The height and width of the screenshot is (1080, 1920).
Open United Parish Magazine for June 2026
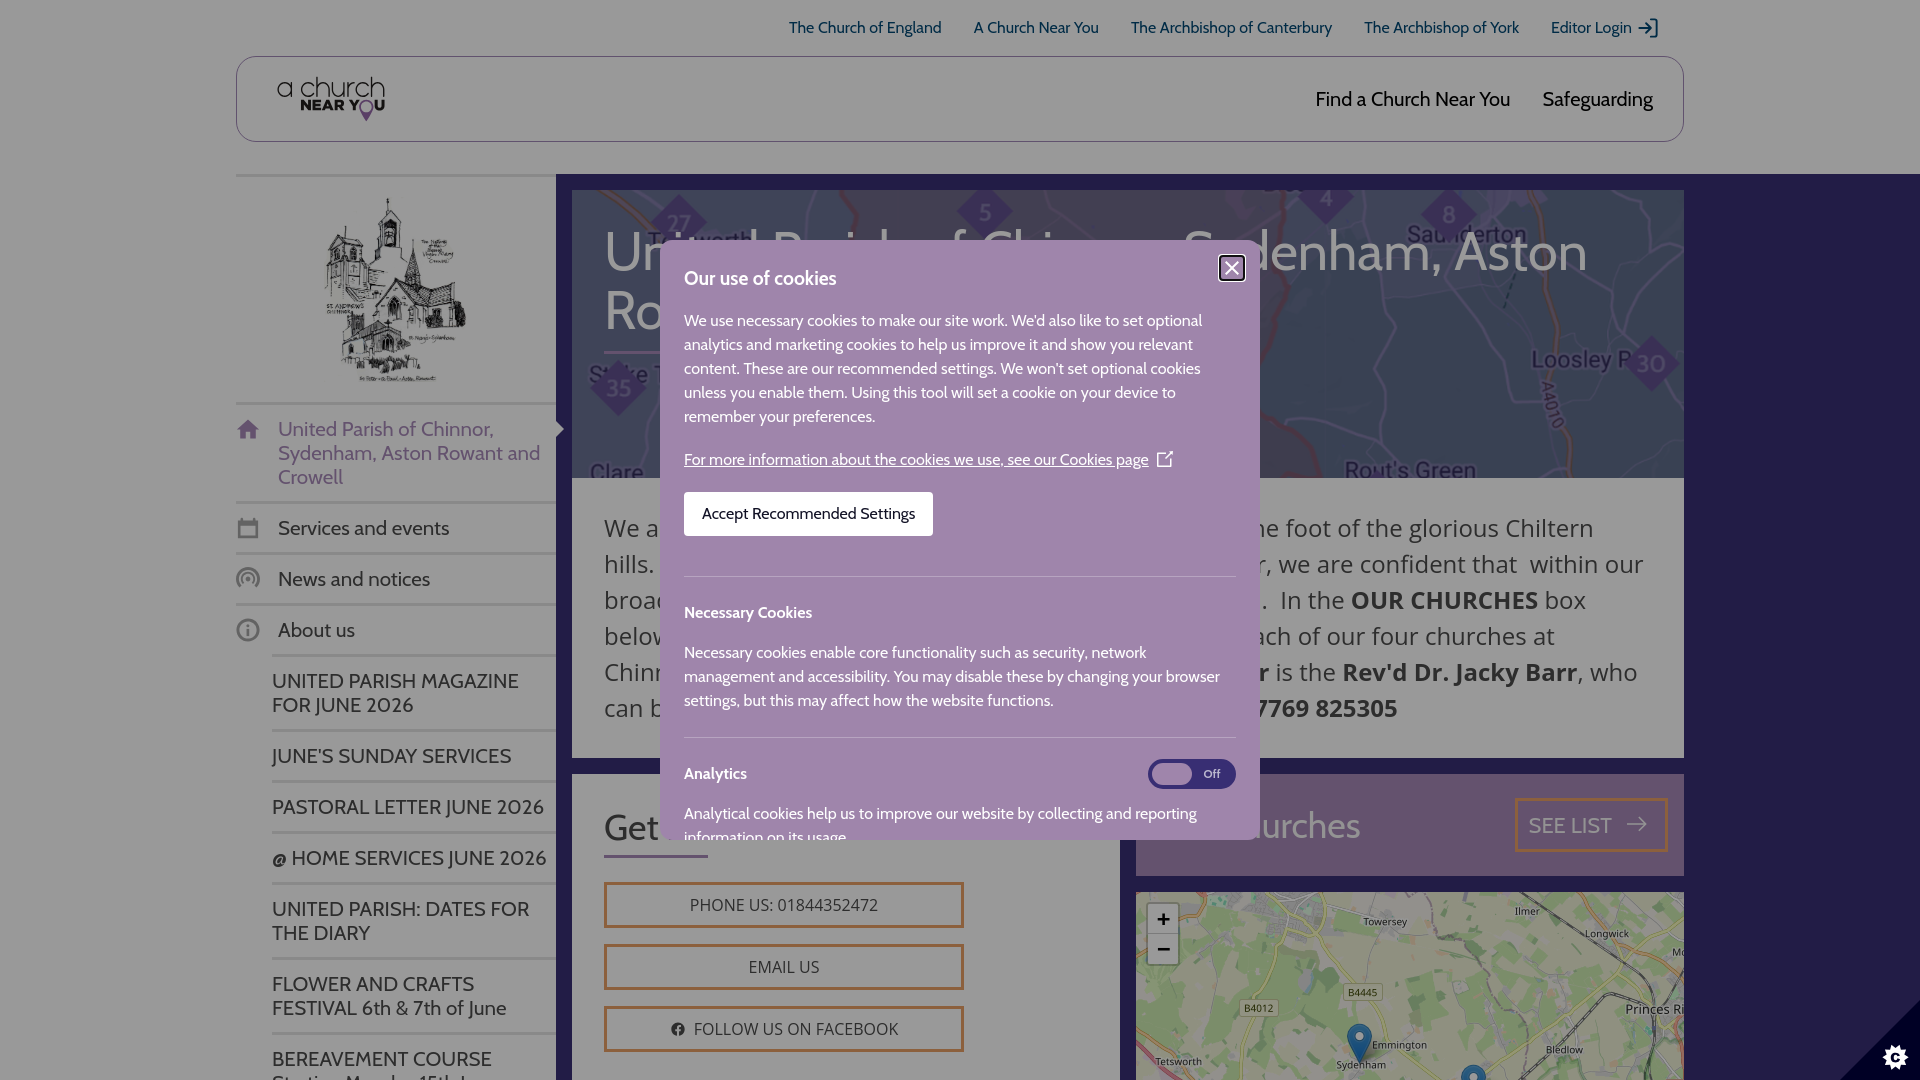[x=395, y=693]
